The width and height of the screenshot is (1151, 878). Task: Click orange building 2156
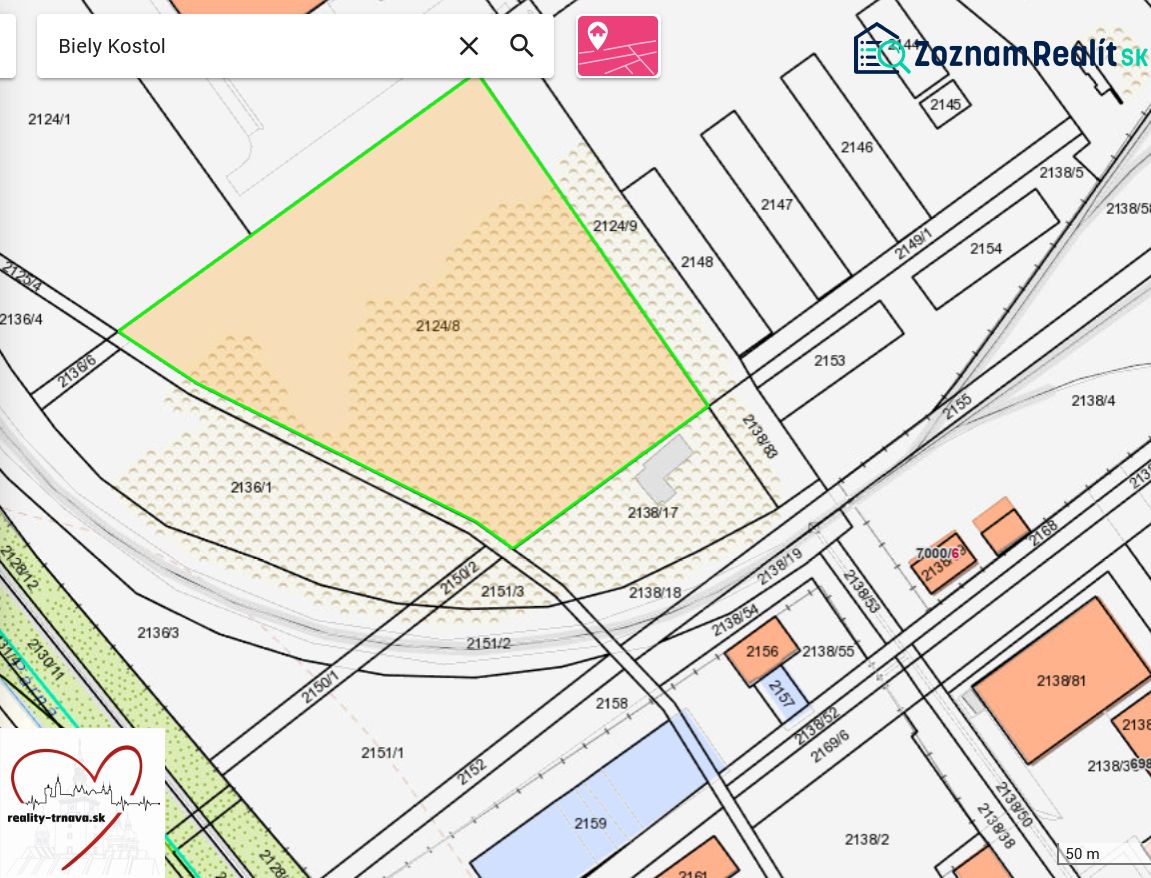coord(762,651)
